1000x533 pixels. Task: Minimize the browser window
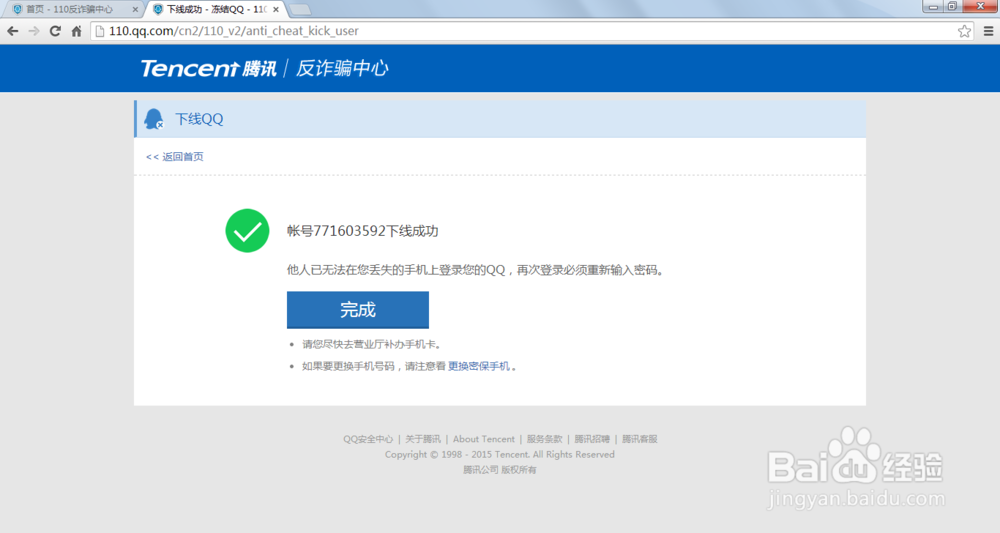coord(934,6)
